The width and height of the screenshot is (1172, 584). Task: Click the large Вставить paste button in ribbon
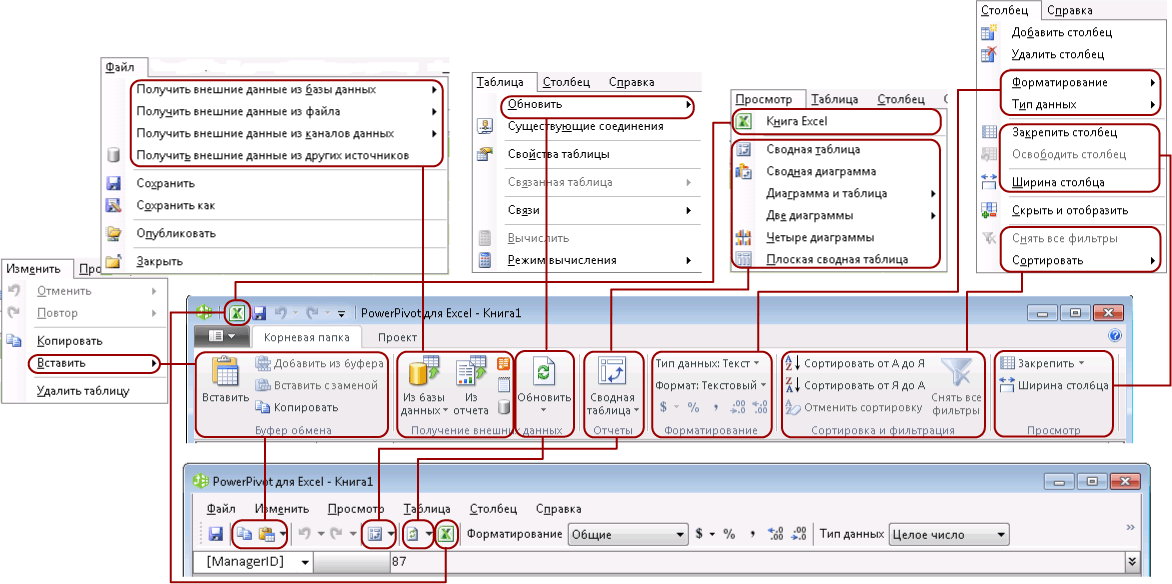[x=225, y=381]
